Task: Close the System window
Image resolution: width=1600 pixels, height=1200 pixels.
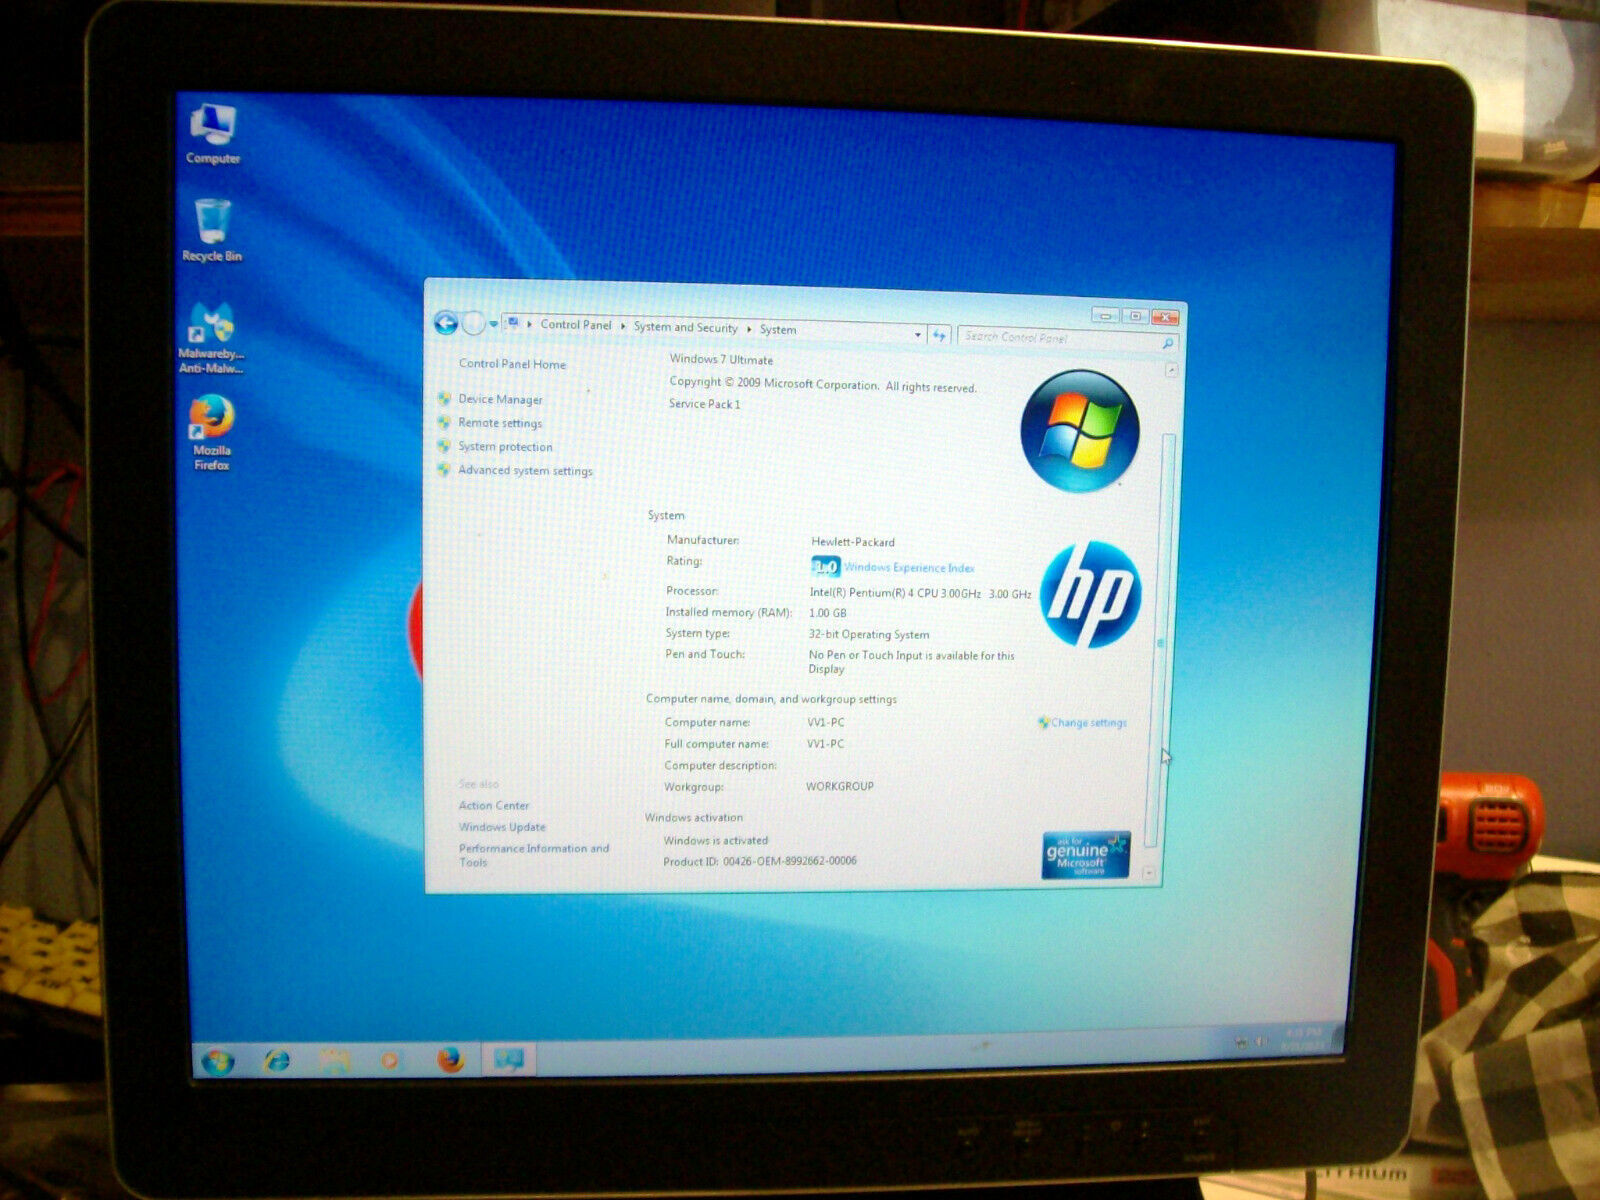Action: 1165,318
